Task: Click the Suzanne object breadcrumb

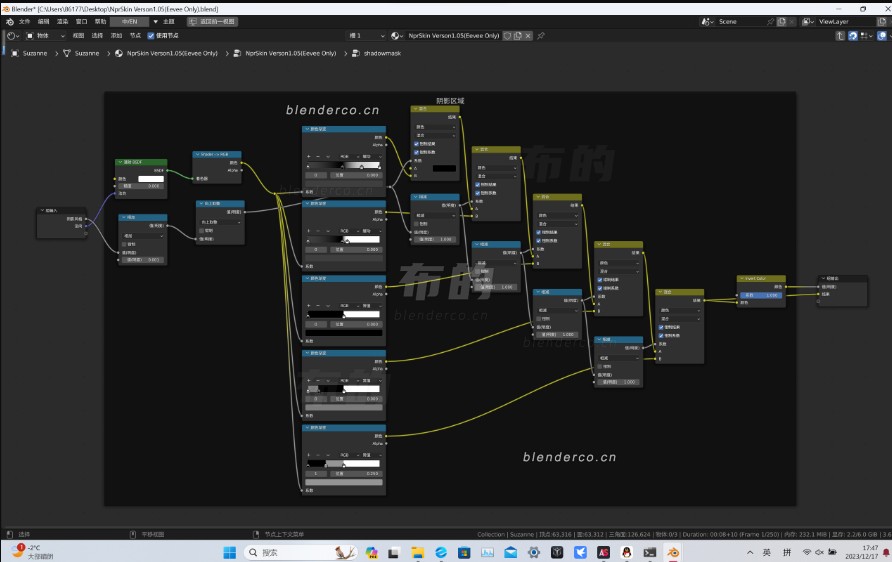Action: tap(30, 53)
